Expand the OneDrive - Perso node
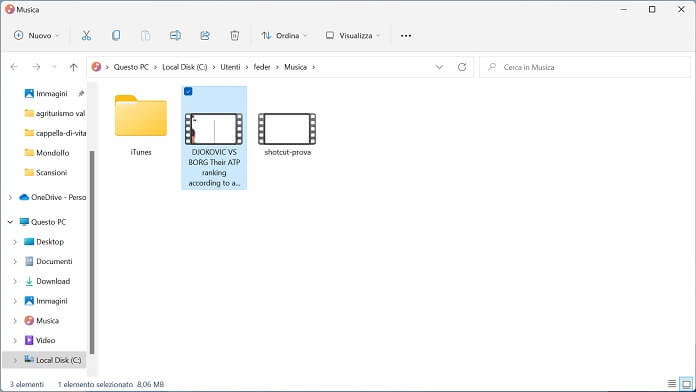The height and width of the screenshot is (392, 696). (x=10, y=197)
